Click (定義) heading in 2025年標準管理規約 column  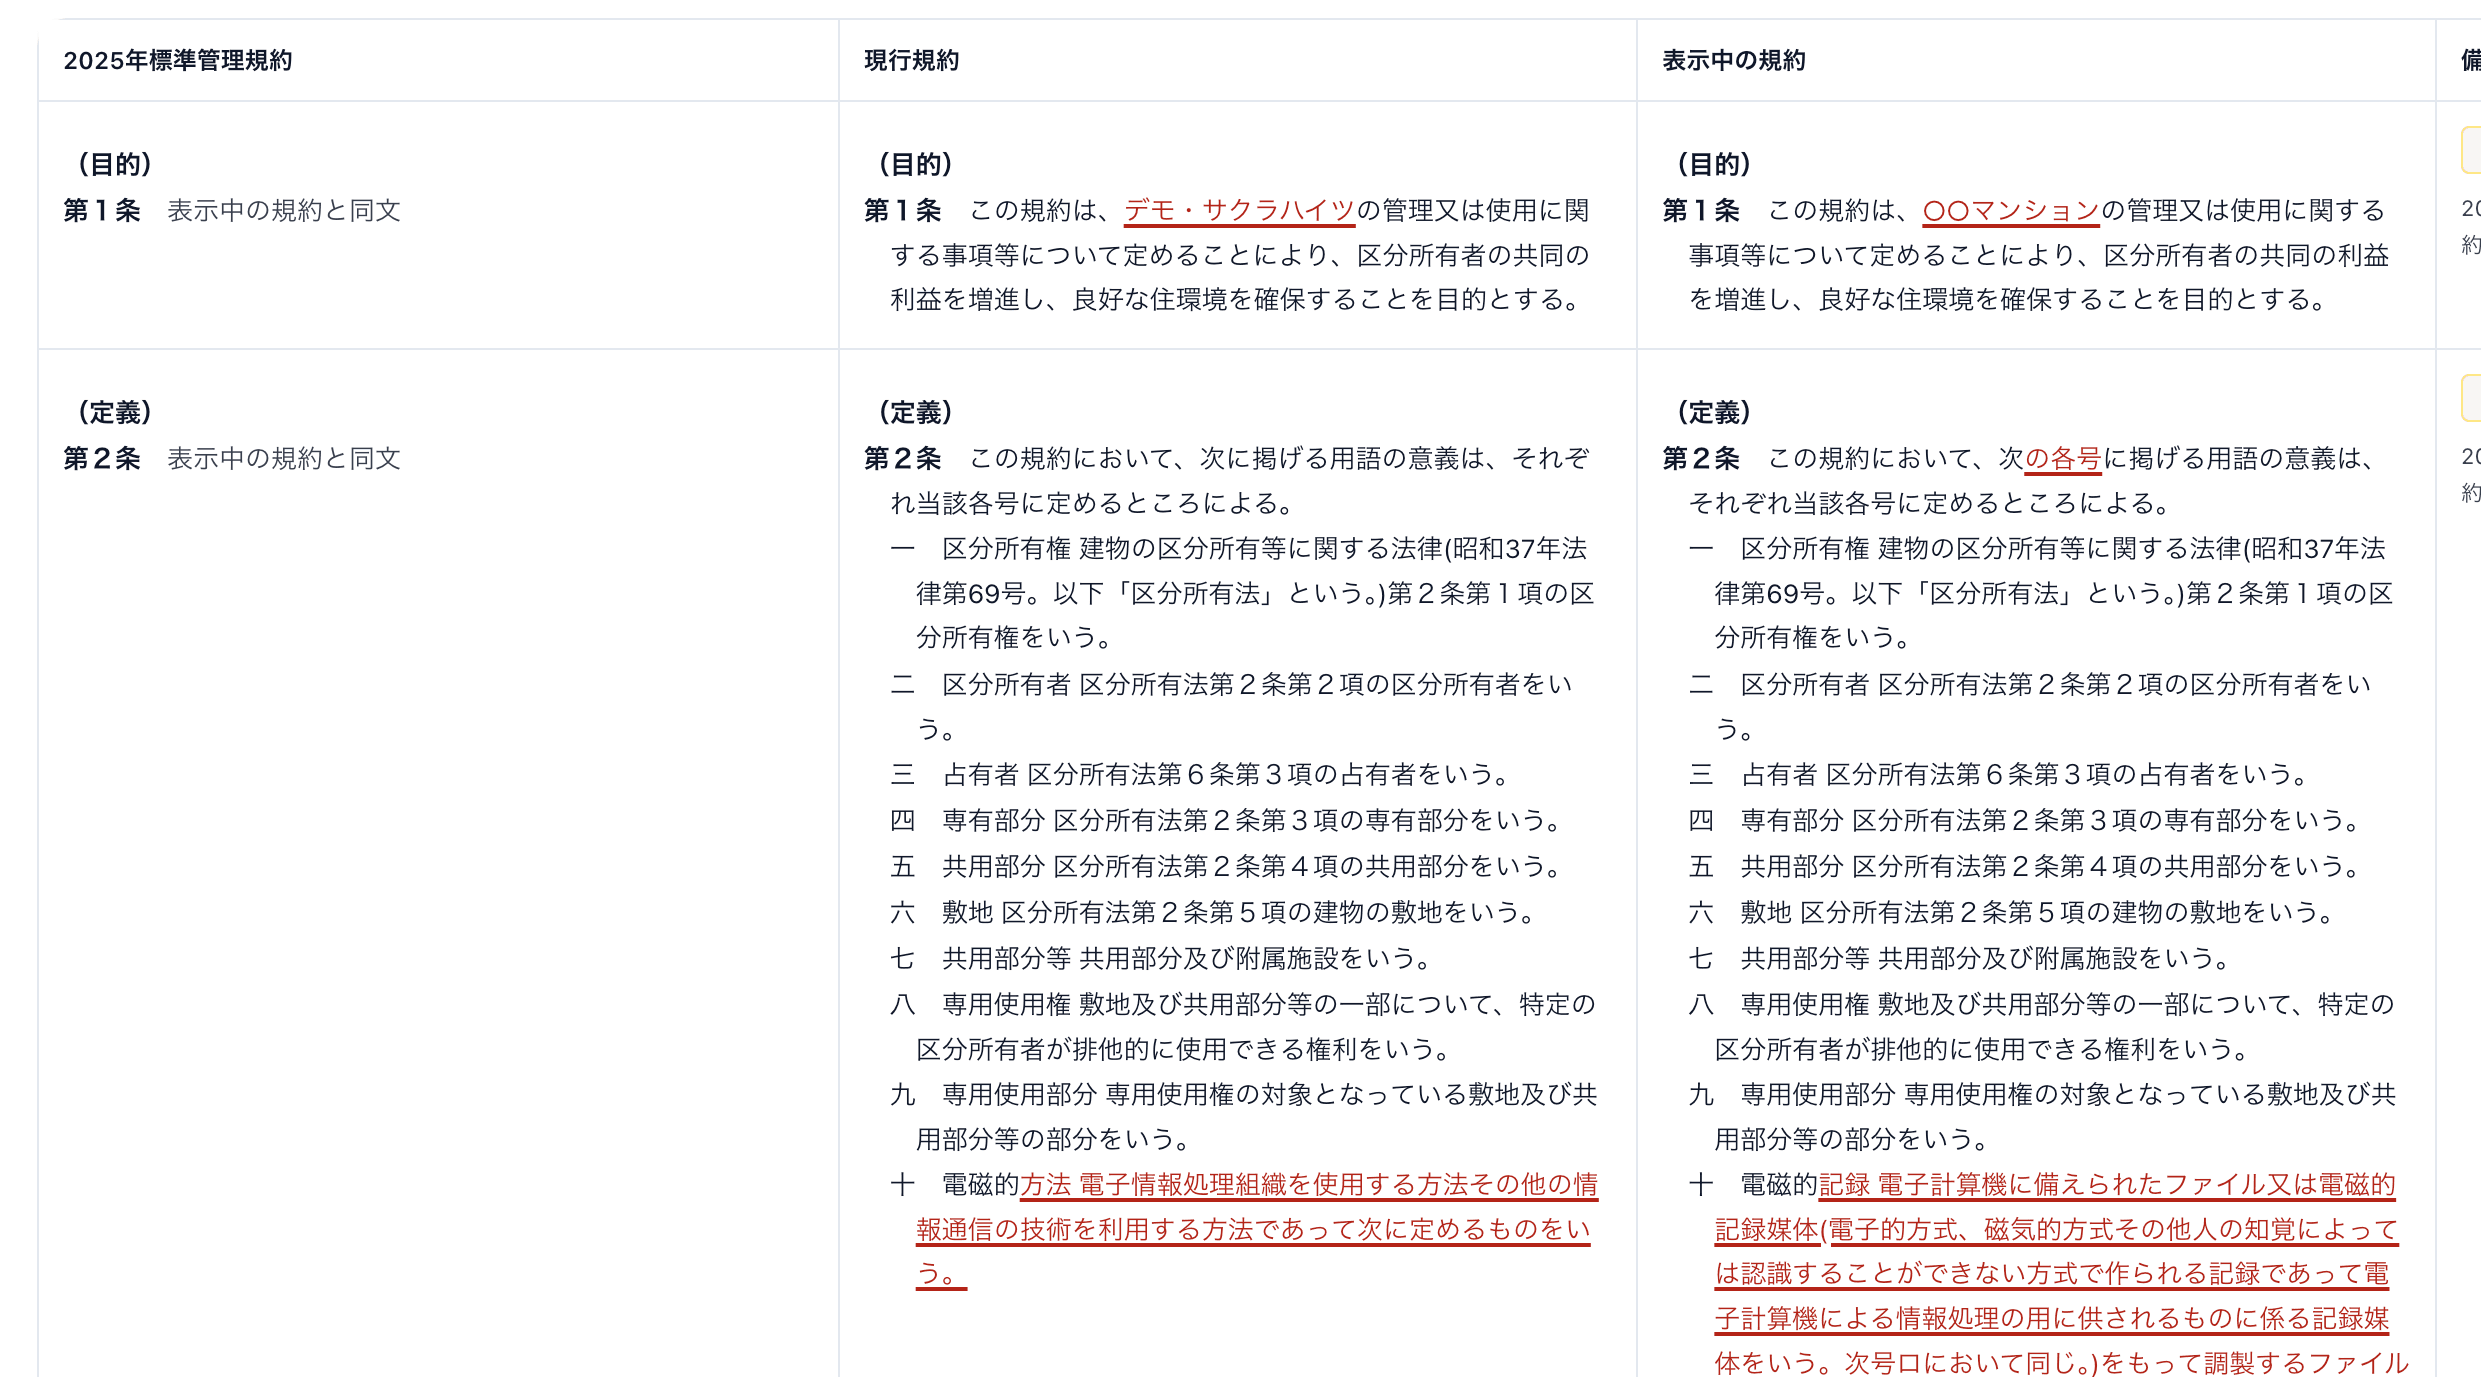pyautogui.click(x=115, y=412)
